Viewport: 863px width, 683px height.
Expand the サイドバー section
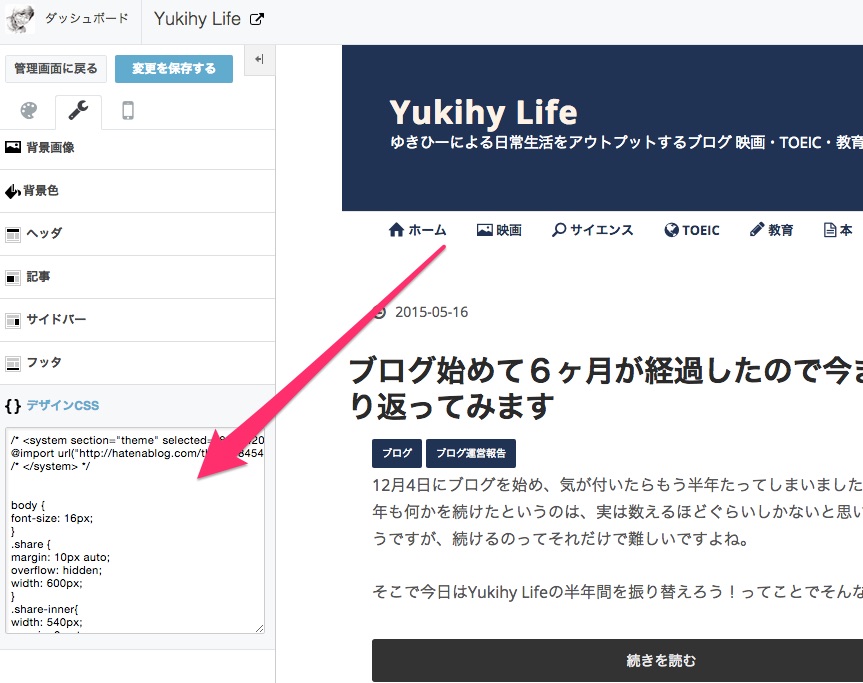pyautogui.click(x=138, y=320)
